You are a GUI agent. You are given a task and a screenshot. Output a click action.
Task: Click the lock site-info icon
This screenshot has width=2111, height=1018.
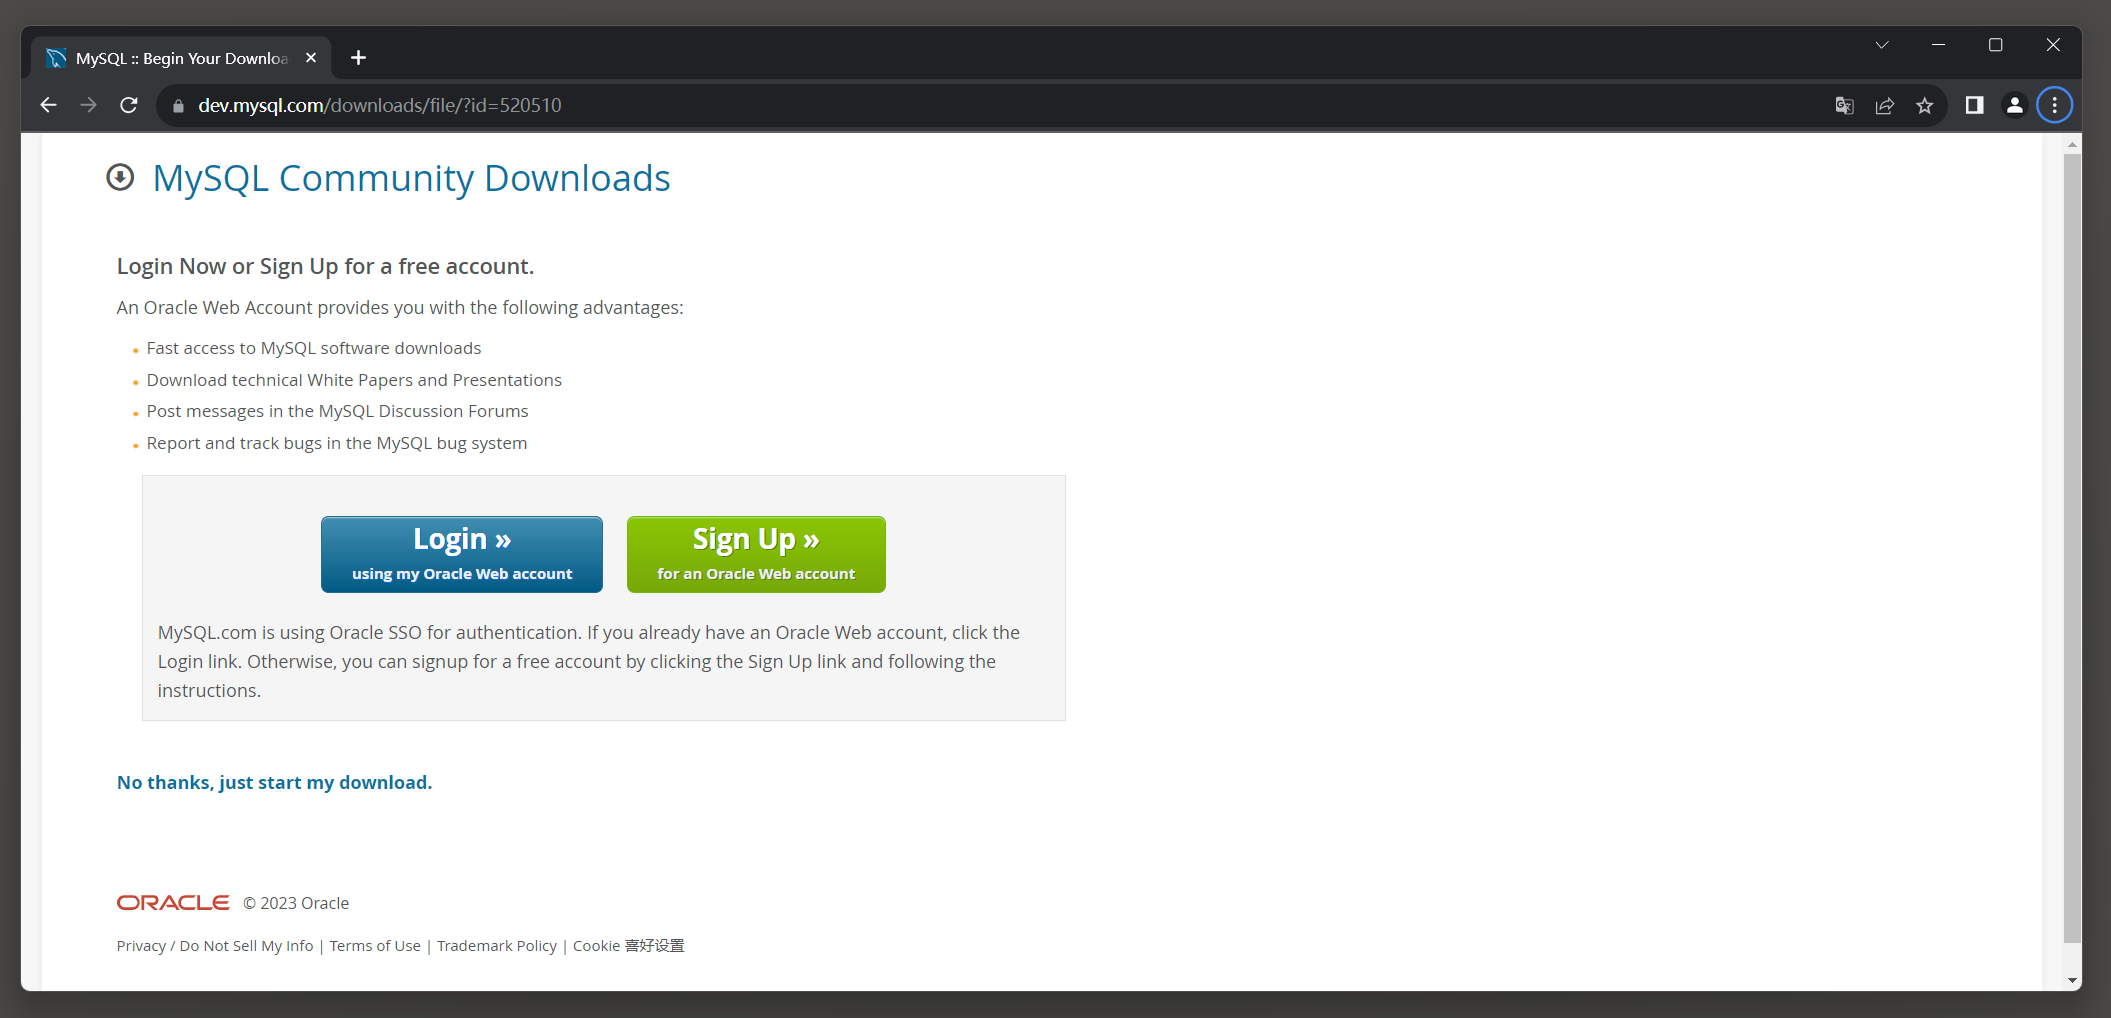tap(178, 106)
